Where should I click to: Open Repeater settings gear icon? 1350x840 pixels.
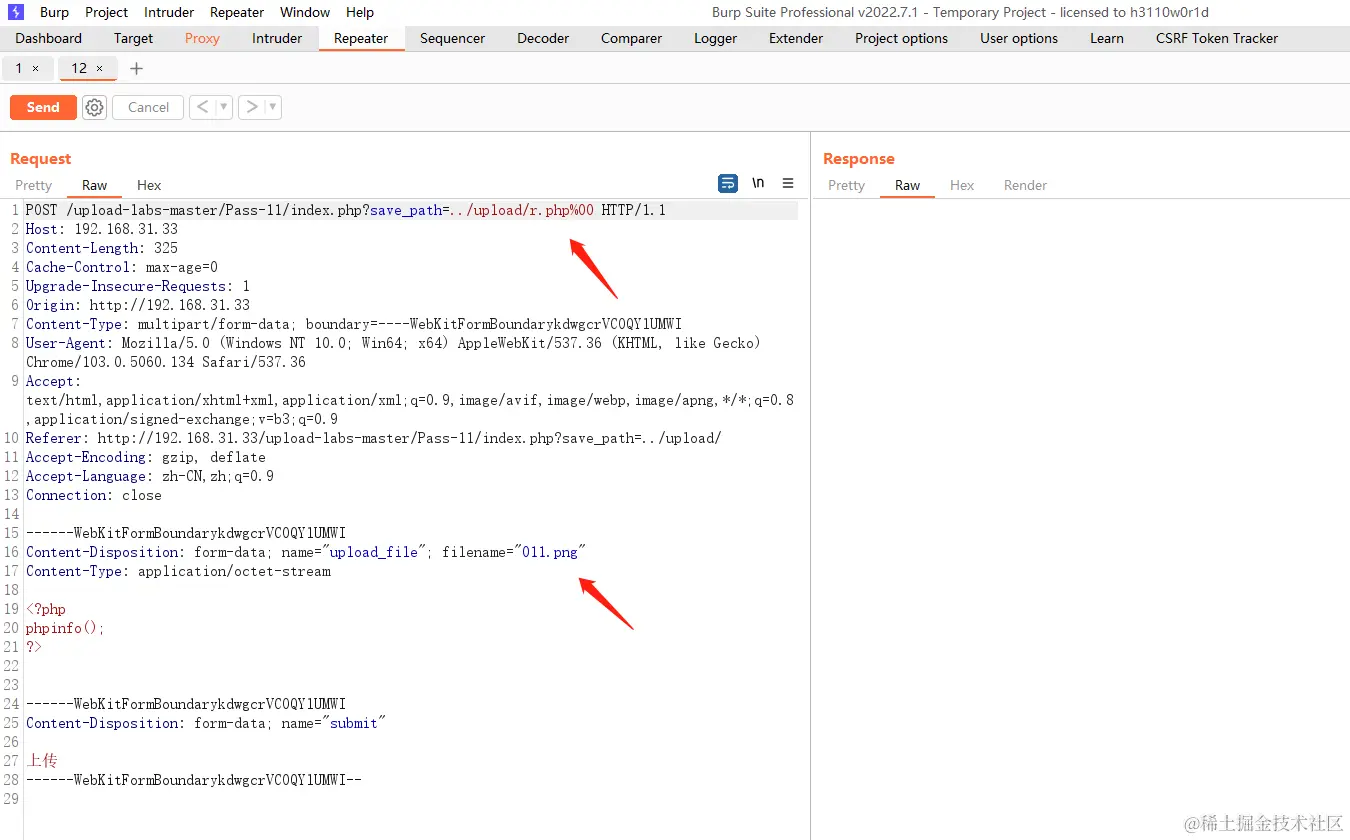click(x=94, y=107)
